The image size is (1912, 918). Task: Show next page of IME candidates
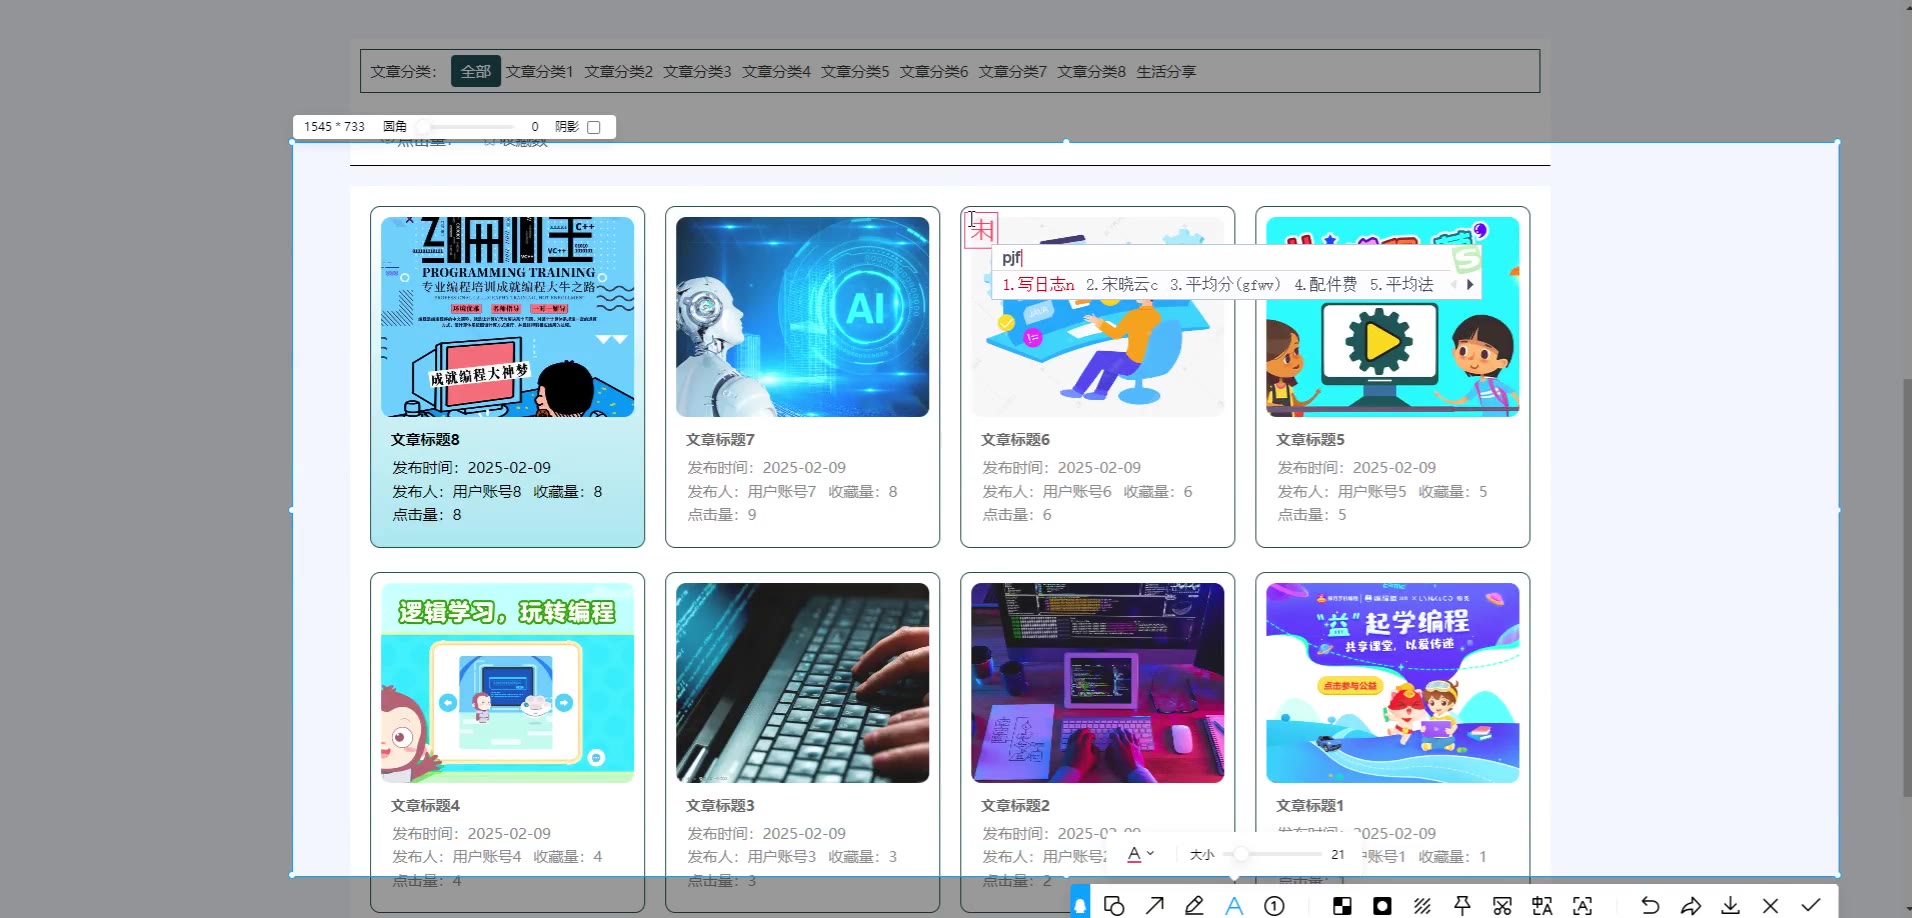[x=1470, y=284]
